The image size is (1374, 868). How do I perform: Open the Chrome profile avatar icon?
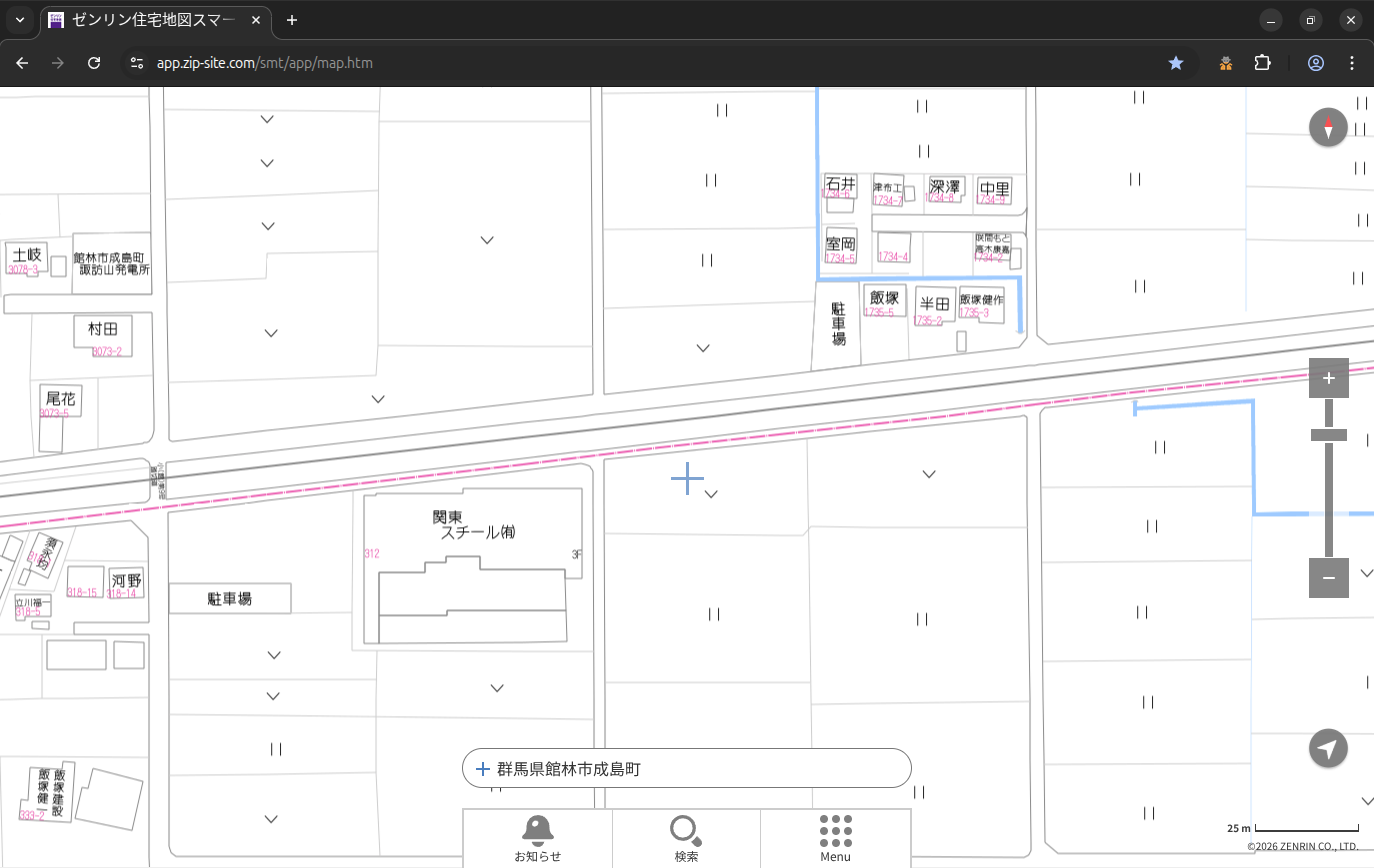[x=1315, y=63]
